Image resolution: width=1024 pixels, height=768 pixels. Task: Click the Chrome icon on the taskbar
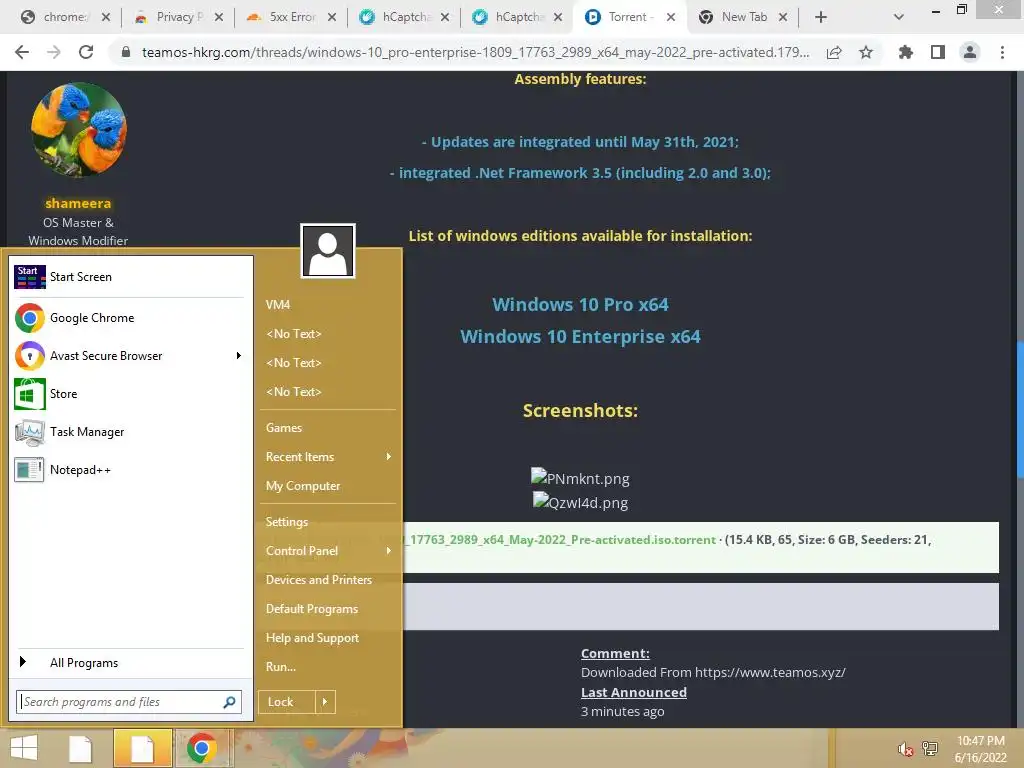pos(202,748)
